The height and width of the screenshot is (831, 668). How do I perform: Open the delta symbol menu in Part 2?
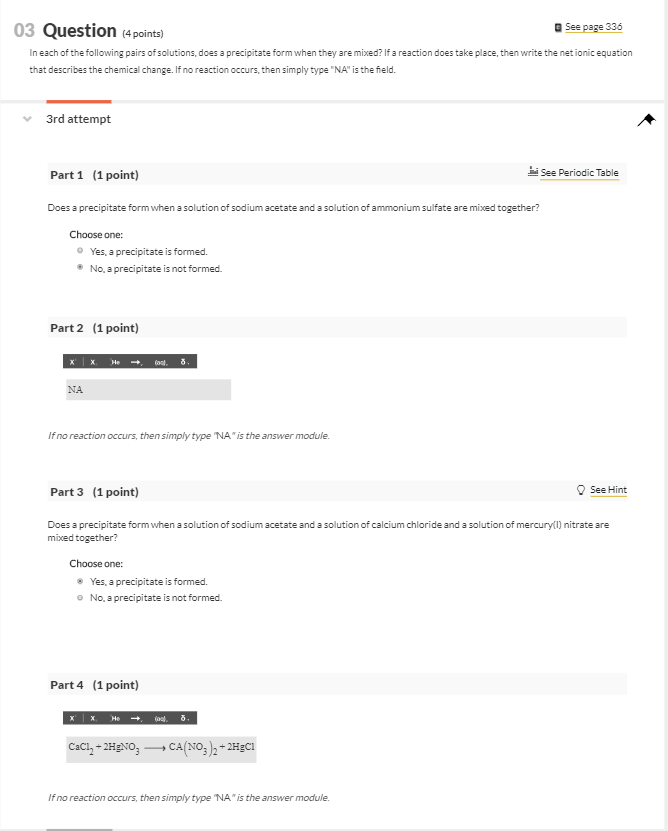pyautogui.click(x=184, y=362)
